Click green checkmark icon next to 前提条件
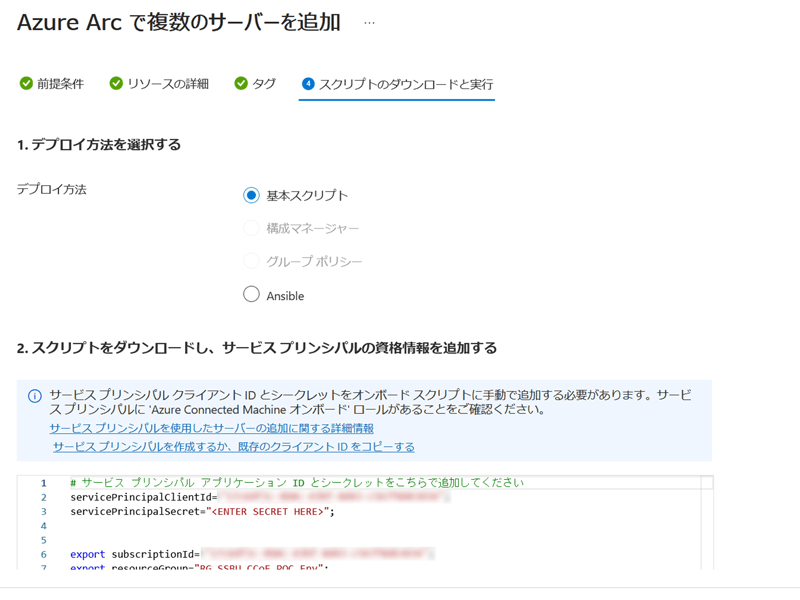This screenshot has height=600, width=800. click(x=26, y=83)
